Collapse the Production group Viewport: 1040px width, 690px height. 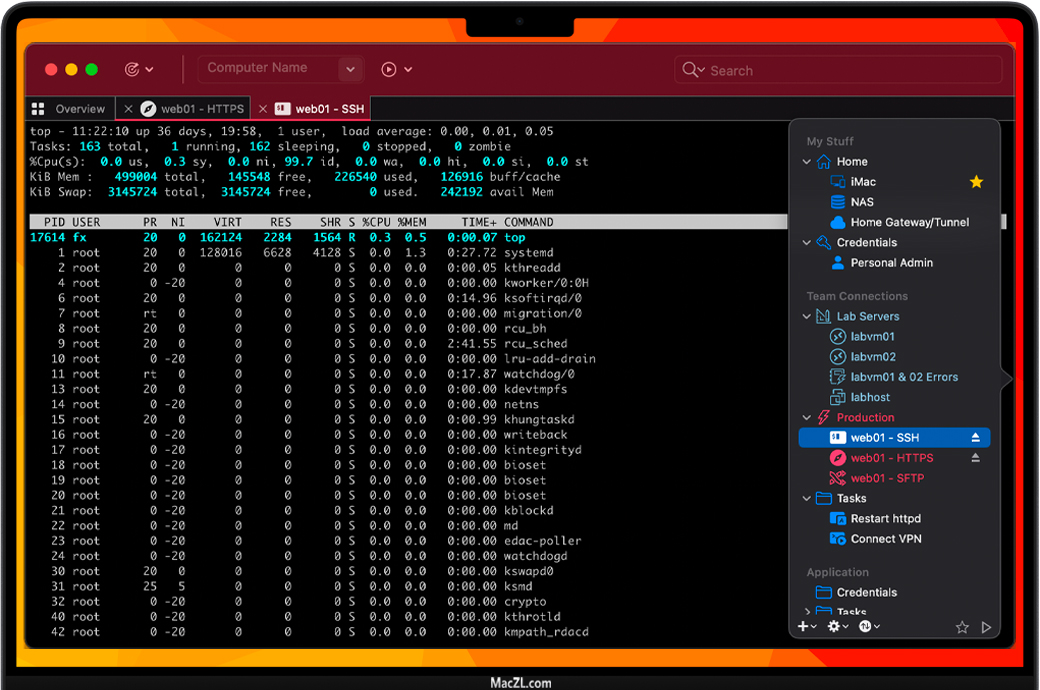(x=808, y=418)
